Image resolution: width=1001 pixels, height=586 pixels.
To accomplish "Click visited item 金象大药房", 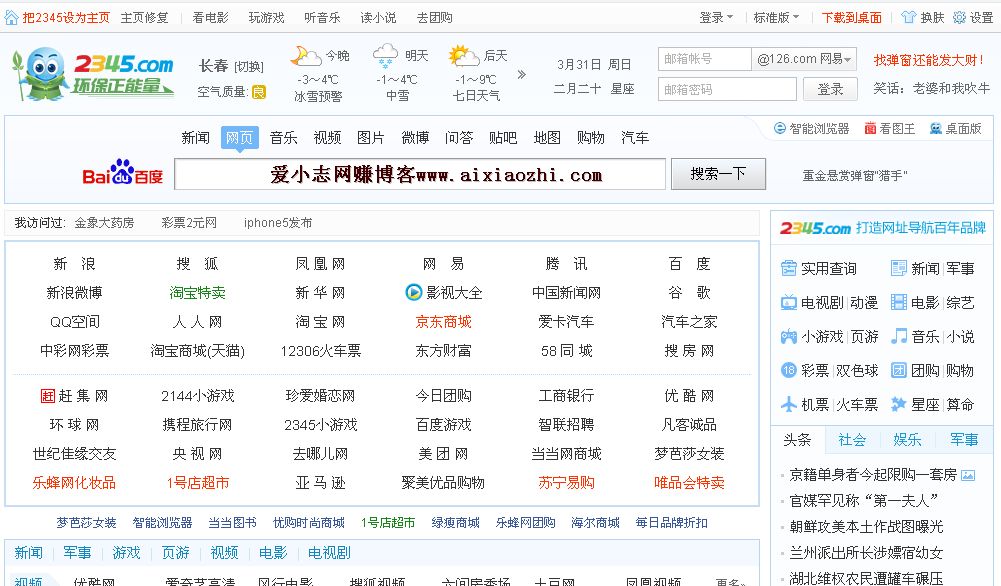I will click(104, 223).
